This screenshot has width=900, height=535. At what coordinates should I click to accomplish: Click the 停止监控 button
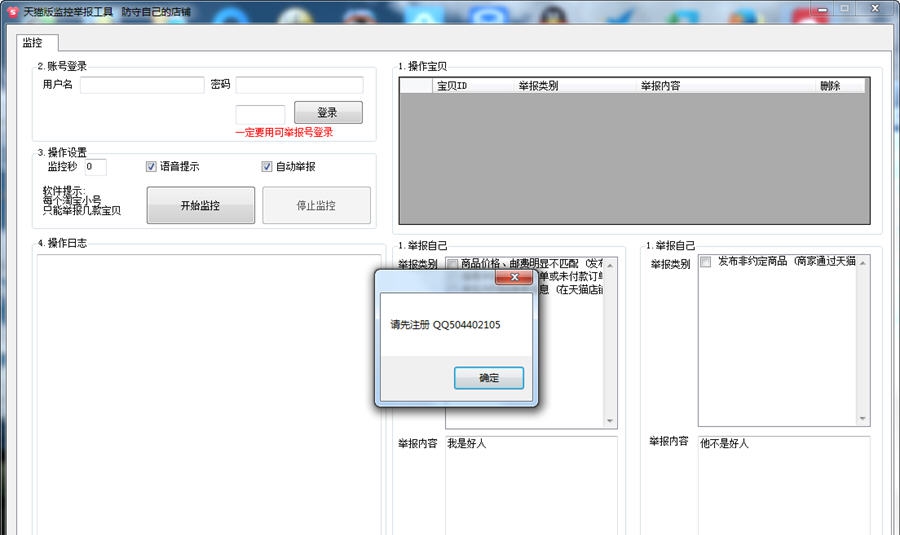pyautogui.click(x=316, y=205)
